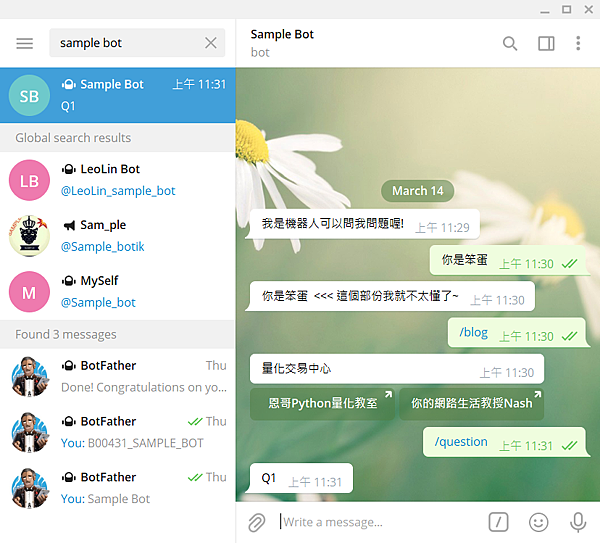Minimize the Telegram window

[x=545, y=10]
